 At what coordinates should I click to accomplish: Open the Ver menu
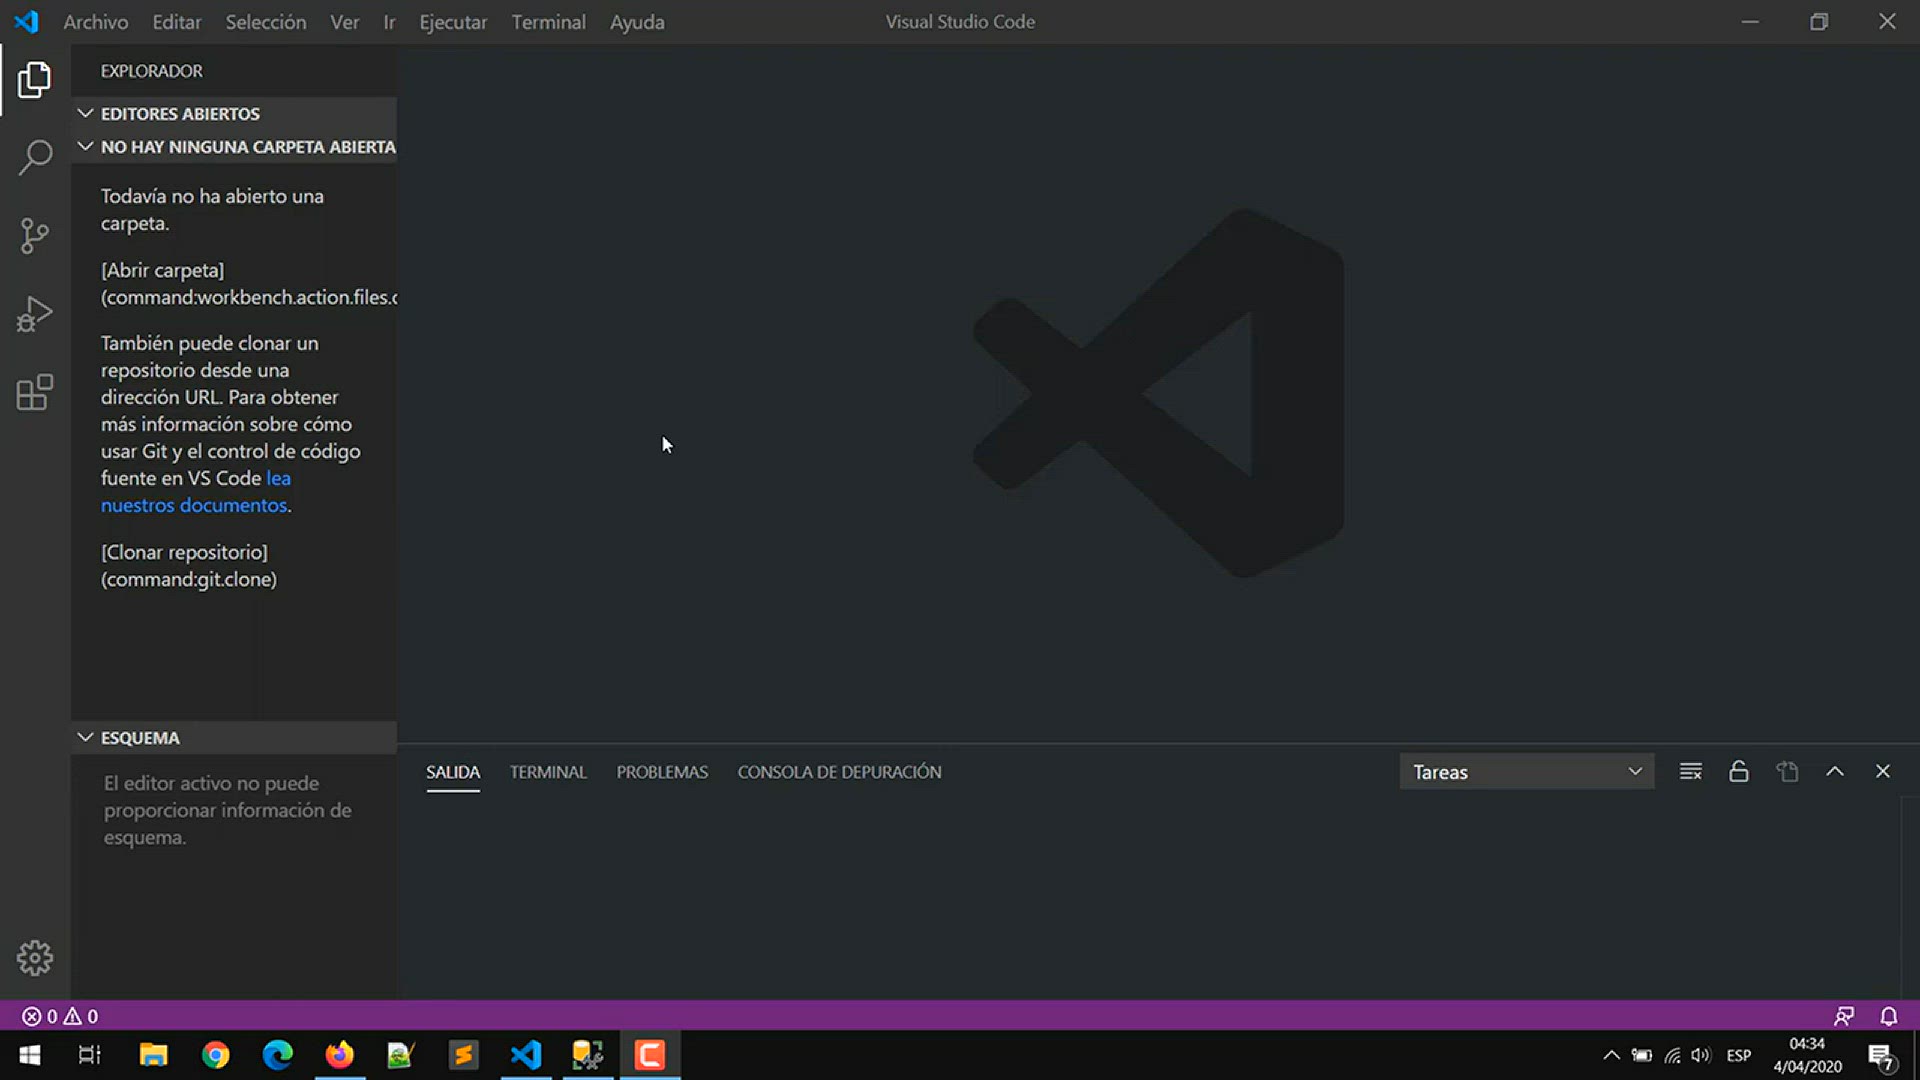point(345,22)
